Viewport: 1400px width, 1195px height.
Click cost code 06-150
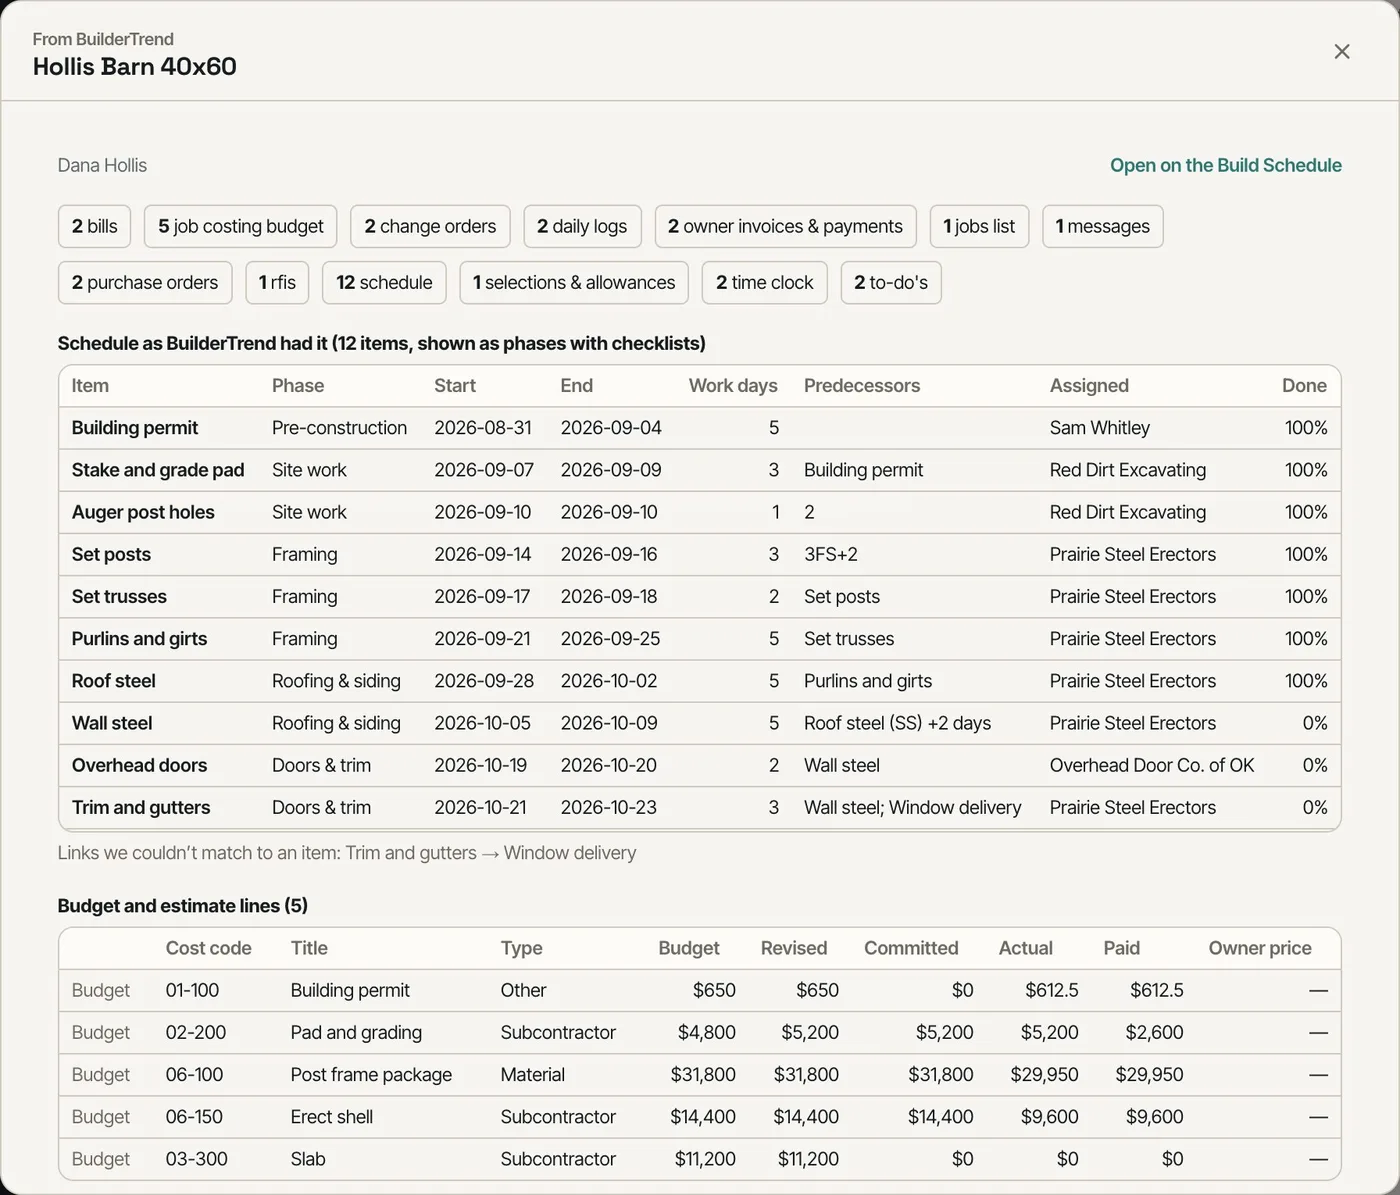pos(194,1117)
